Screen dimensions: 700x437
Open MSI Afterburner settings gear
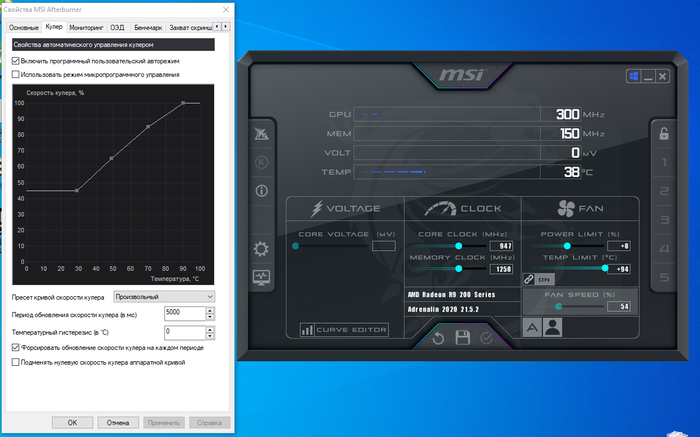pyautogui.click(x=262, y=249)
